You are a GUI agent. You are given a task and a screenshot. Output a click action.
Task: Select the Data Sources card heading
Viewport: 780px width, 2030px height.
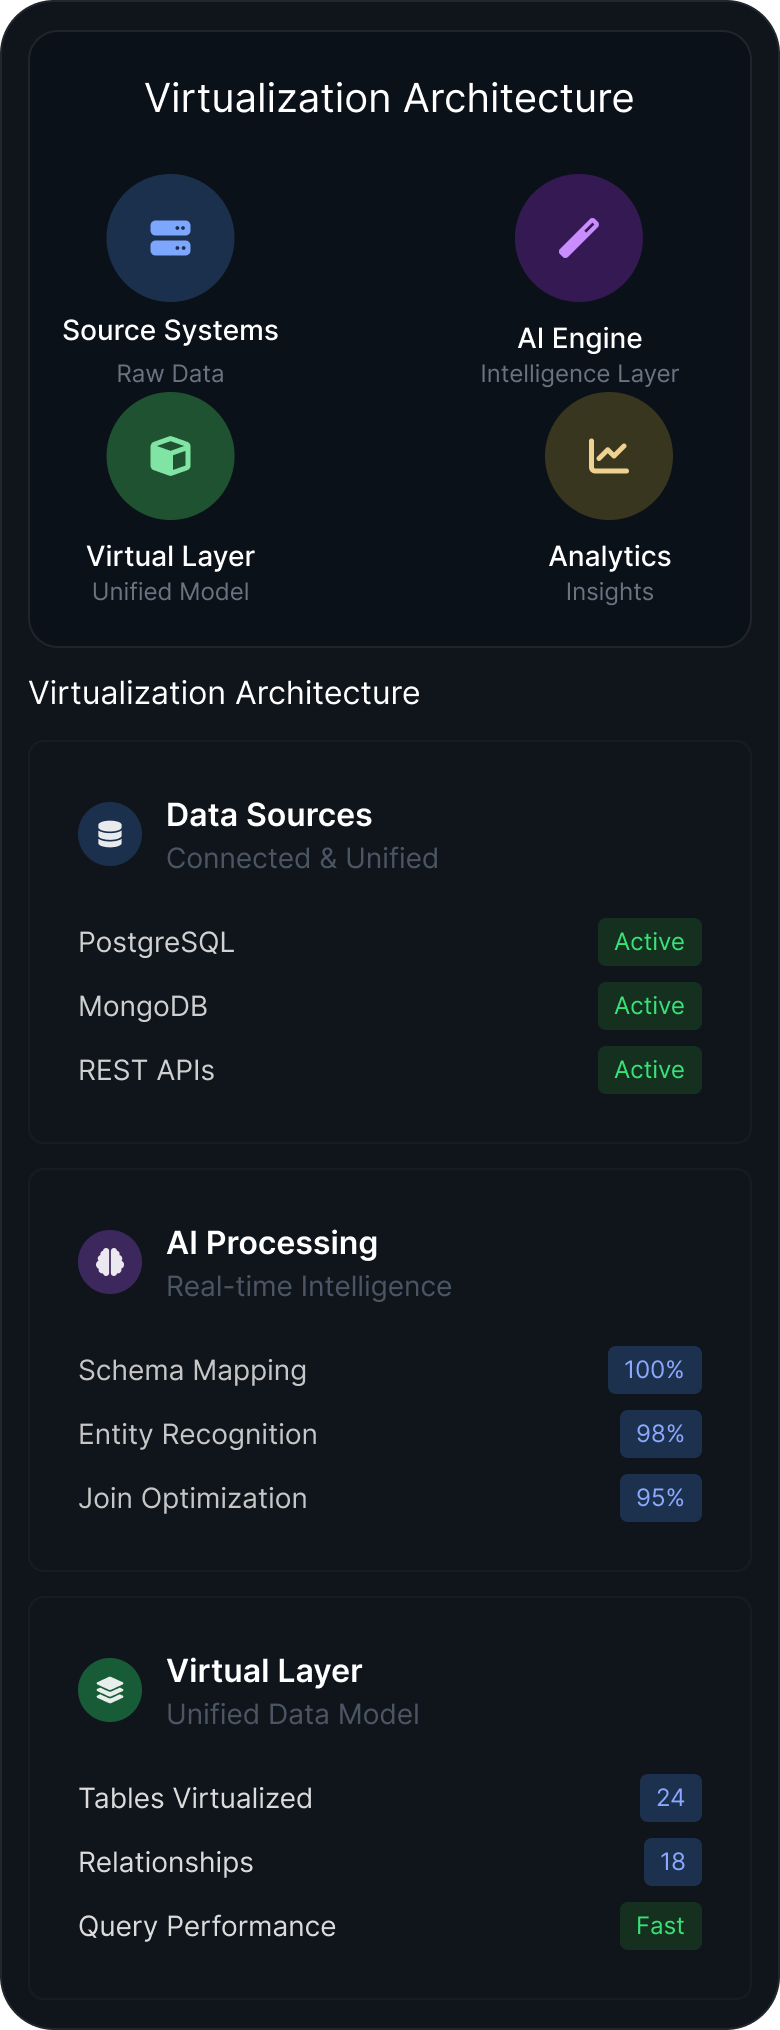coord(269,815)
